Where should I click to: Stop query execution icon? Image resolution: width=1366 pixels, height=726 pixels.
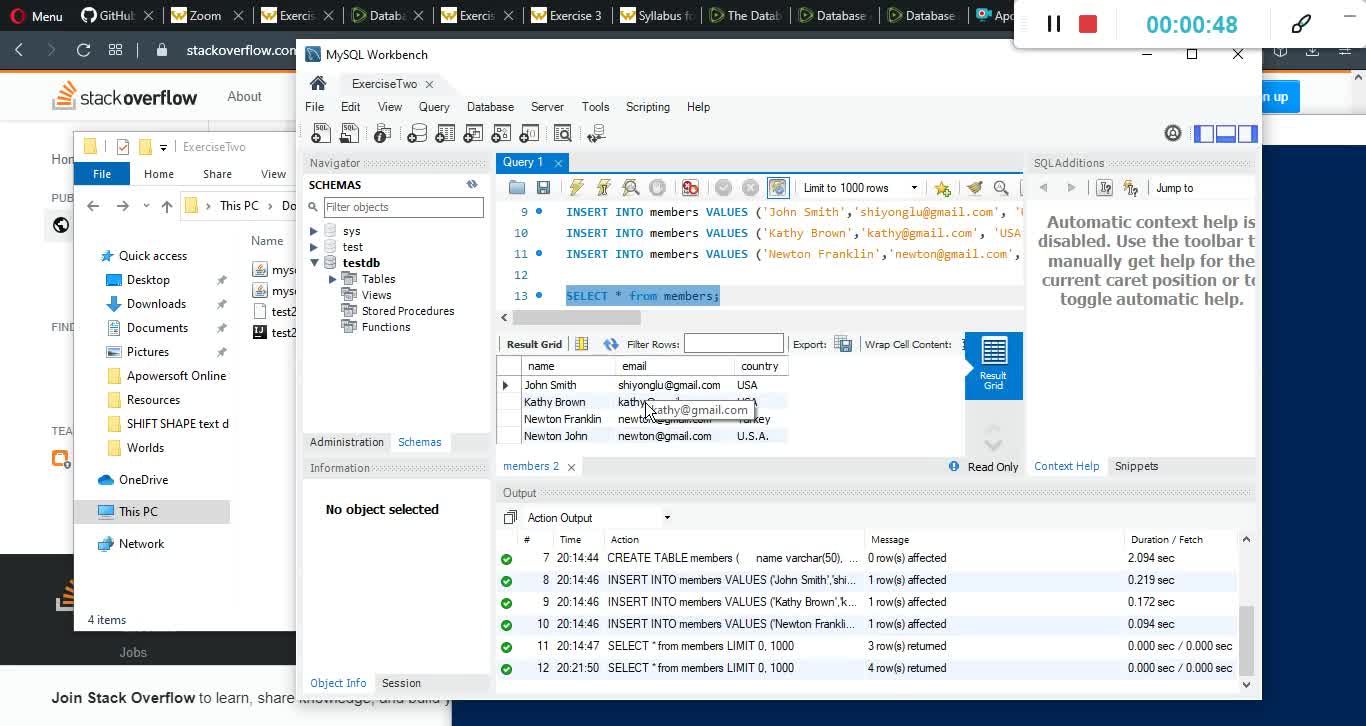pyautogui.click(x=657, y=188)
